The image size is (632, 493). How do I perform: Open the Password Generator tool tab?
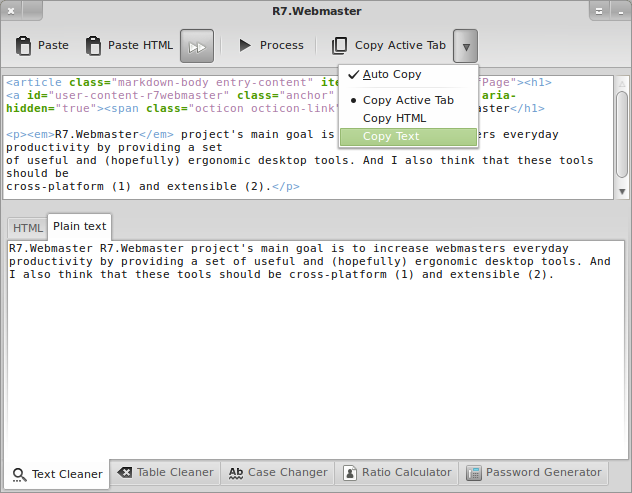coord(534,472)
